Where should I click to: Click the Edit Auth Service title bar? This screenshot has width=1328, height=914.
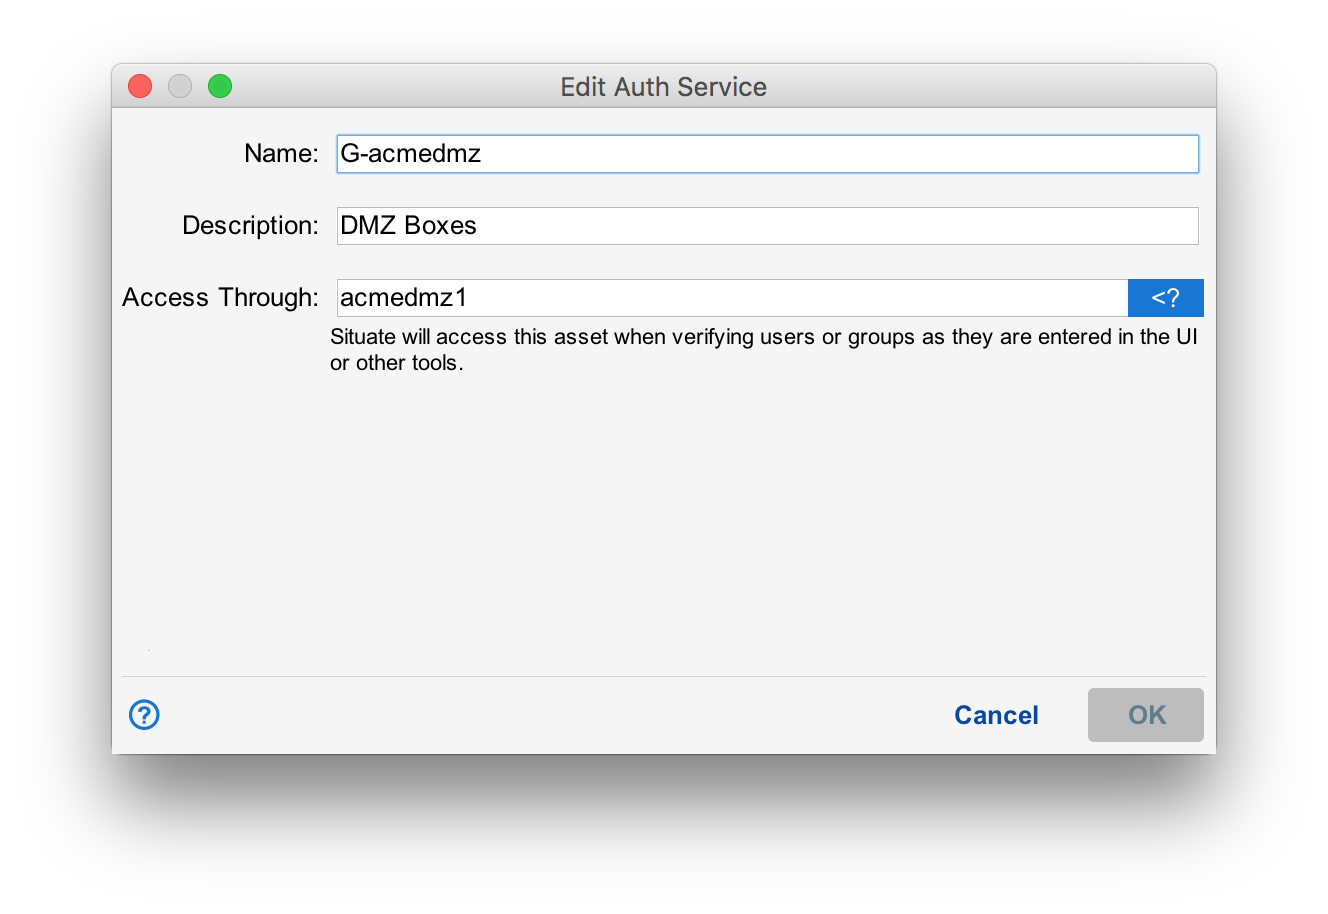pos(663,87)
